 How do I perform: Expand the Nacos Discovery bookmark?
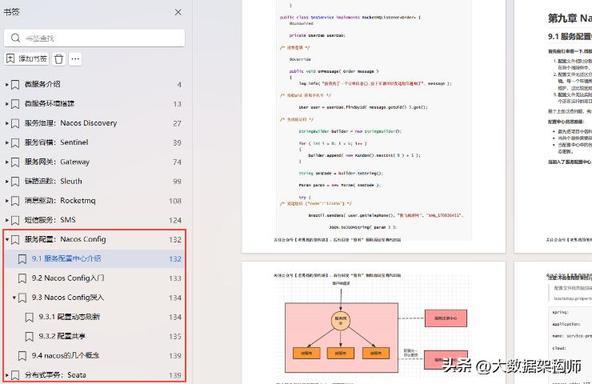click(6, 123)
